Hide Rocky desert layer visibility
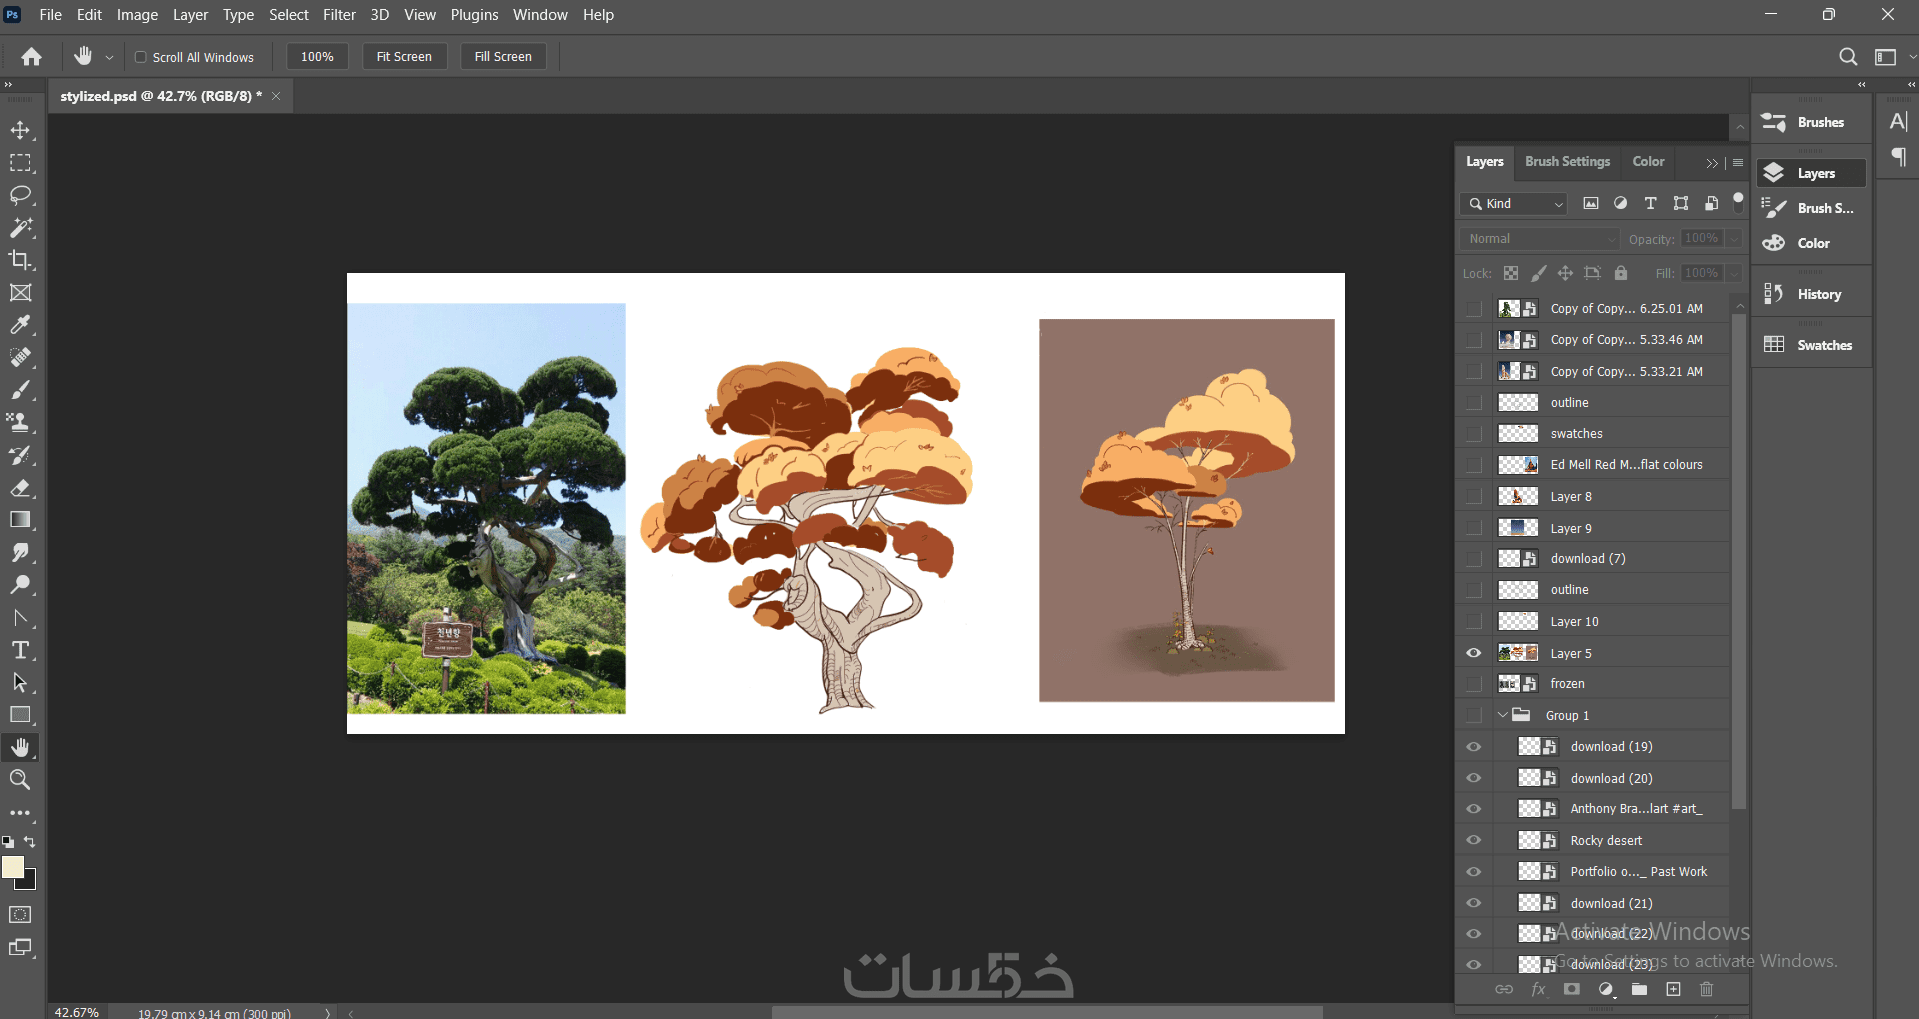The image size is (1919, 1019). coord(1474,840)
